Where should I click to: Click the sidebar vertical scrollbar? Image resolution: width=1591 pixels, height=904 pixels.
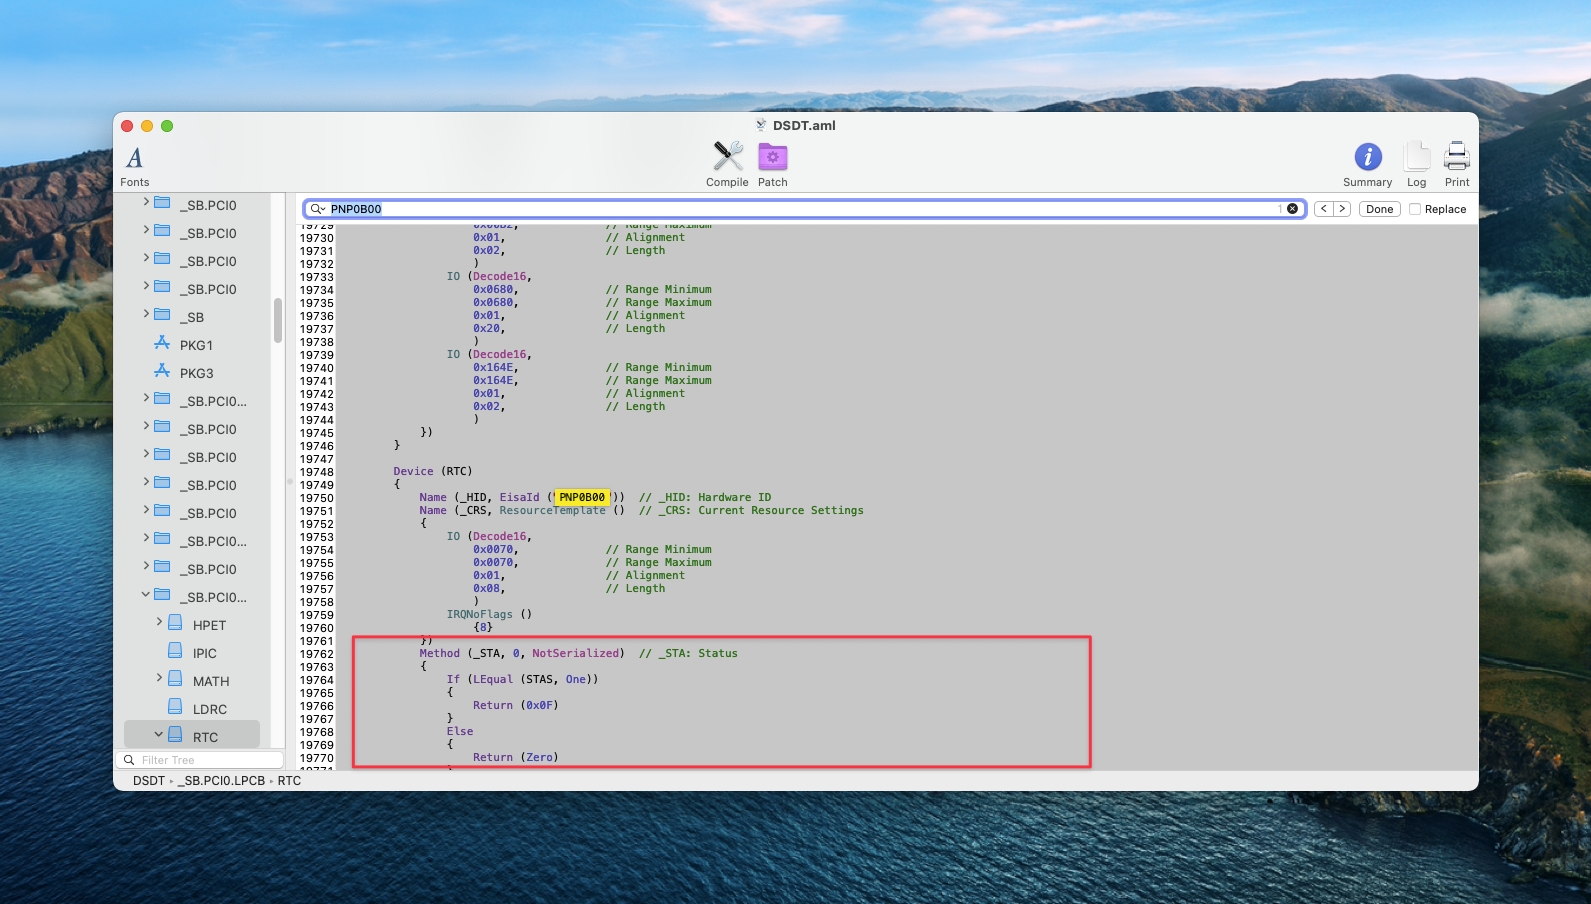tap(278, 321)
